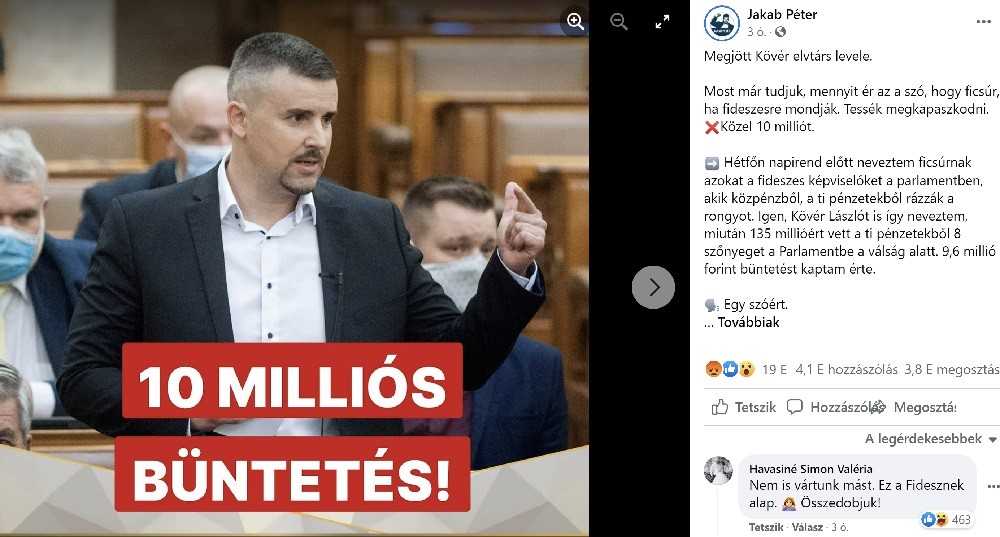Image resolution: width=1000 pixels, height=537 pixels.
Task: Like the comment via Tetszik link
Action: point(765,527)
